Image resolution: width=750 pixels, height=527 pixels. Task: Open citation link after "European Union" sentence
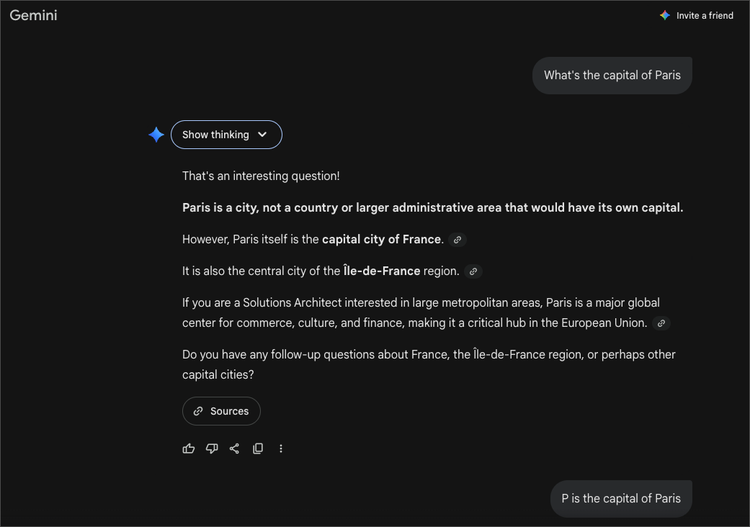661,324
